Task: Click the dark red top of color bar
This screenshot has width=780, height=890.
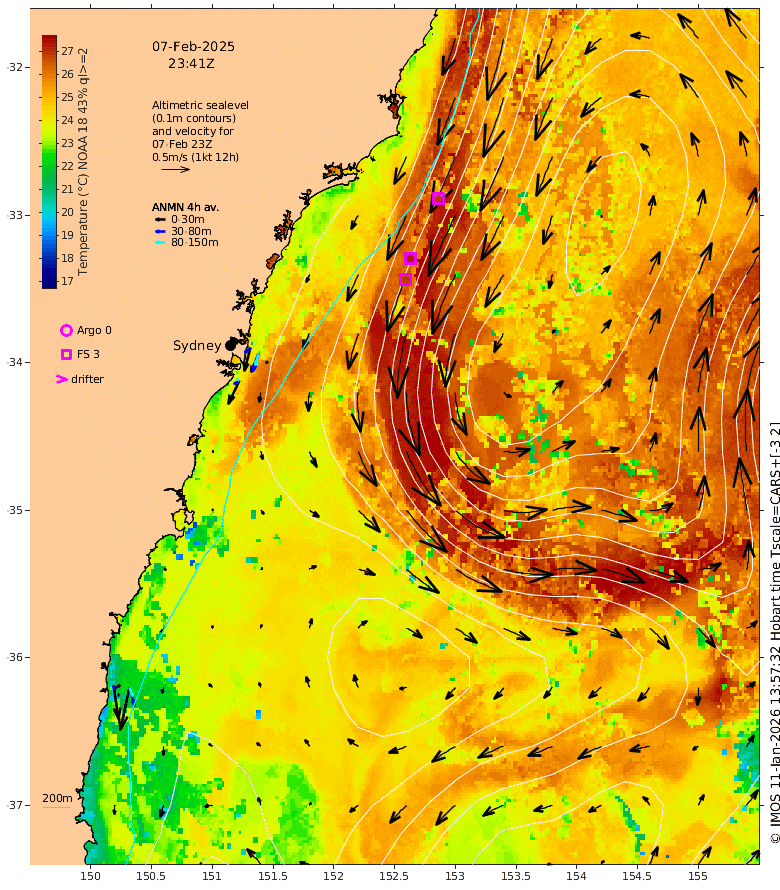Action: pyautogui.click(x=49, y=40)
